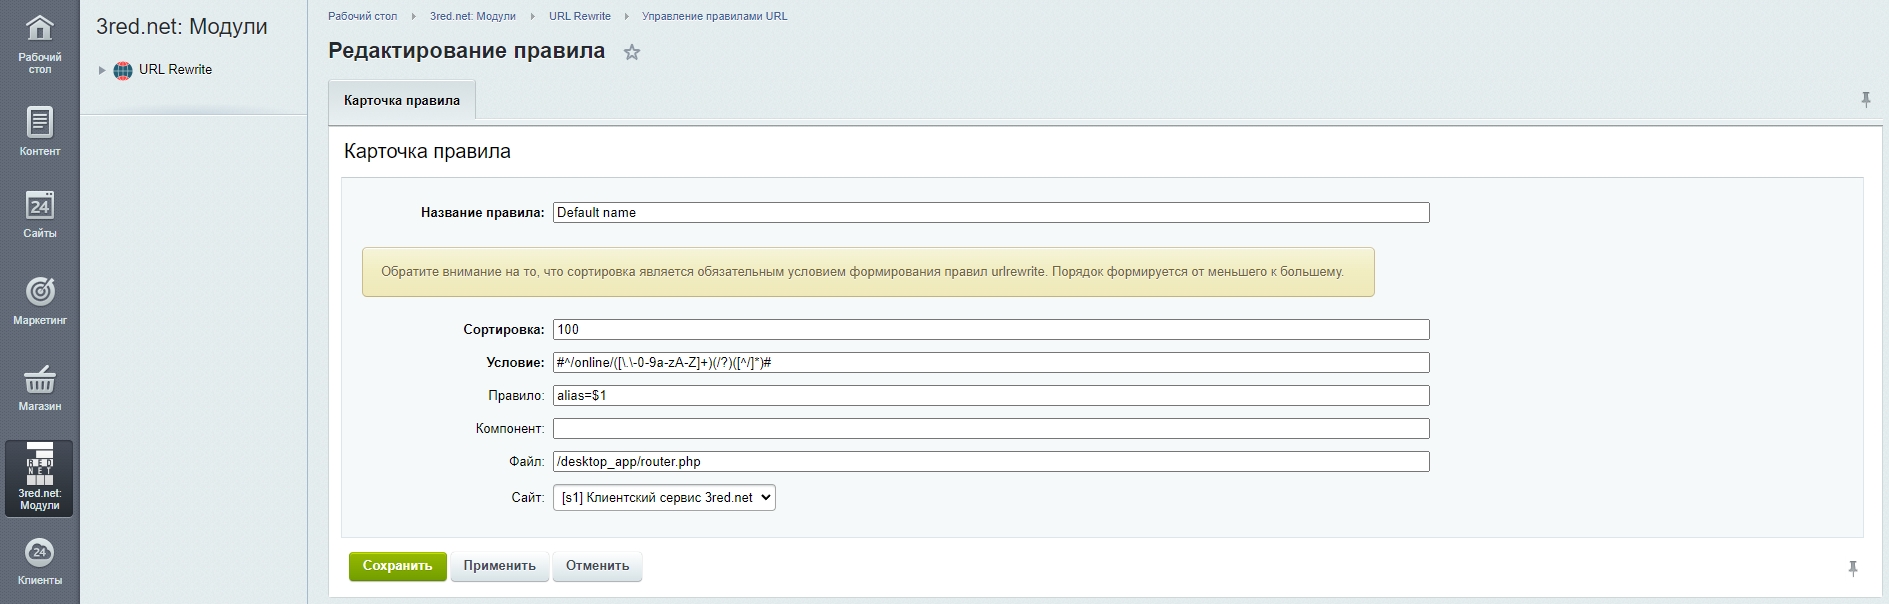Open the Рабочий стол sidebar section

tap(39, 42)
